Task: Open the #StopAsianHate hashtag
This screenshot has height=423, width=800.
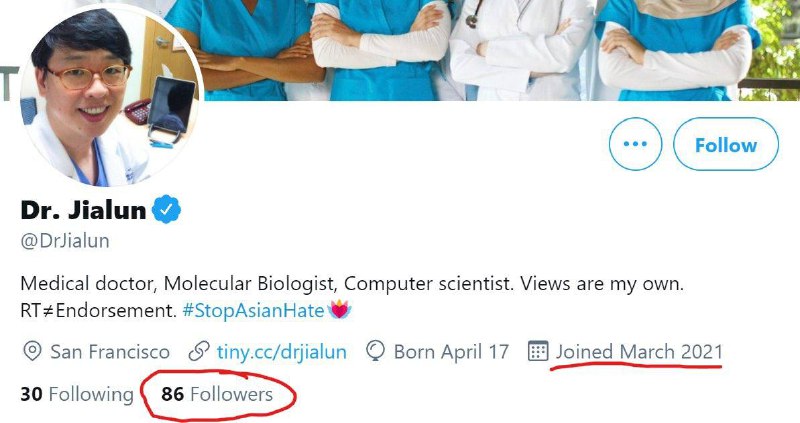Action: coord(253,310)
